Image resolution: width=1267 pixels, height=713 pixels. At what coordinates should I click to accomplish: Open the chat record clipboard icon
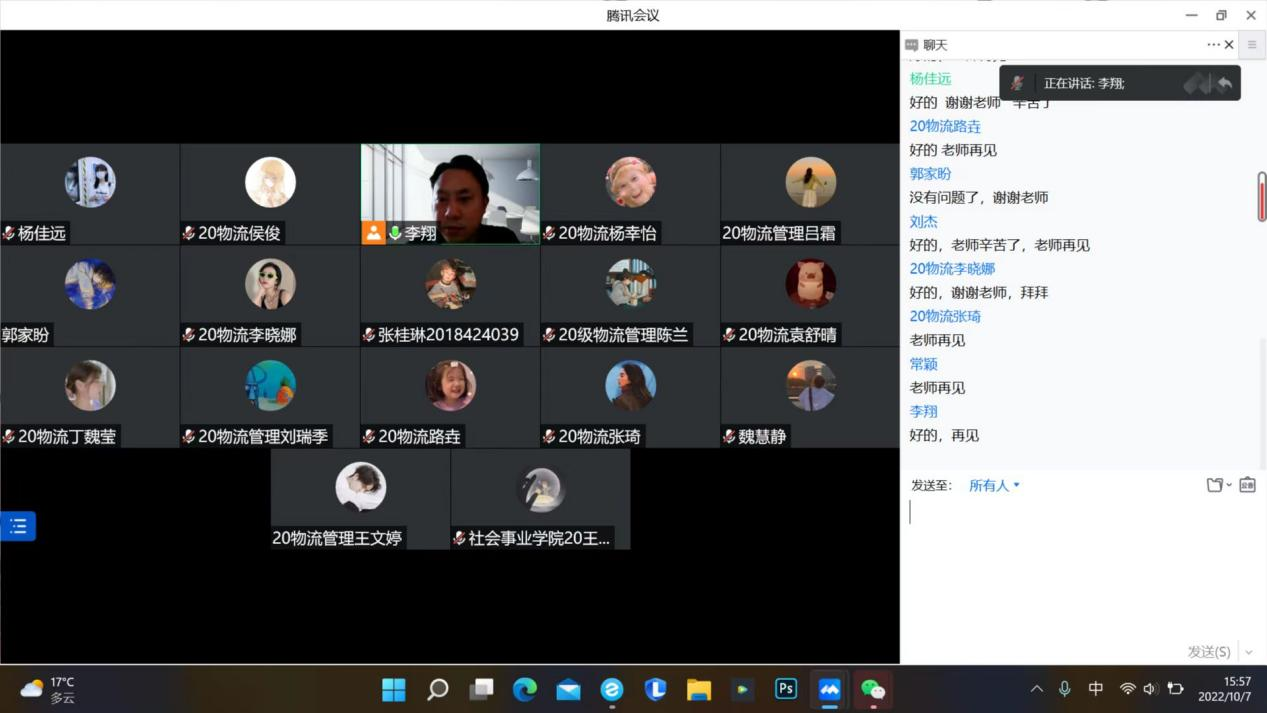pyautogui.click(x=1247, y=485)
